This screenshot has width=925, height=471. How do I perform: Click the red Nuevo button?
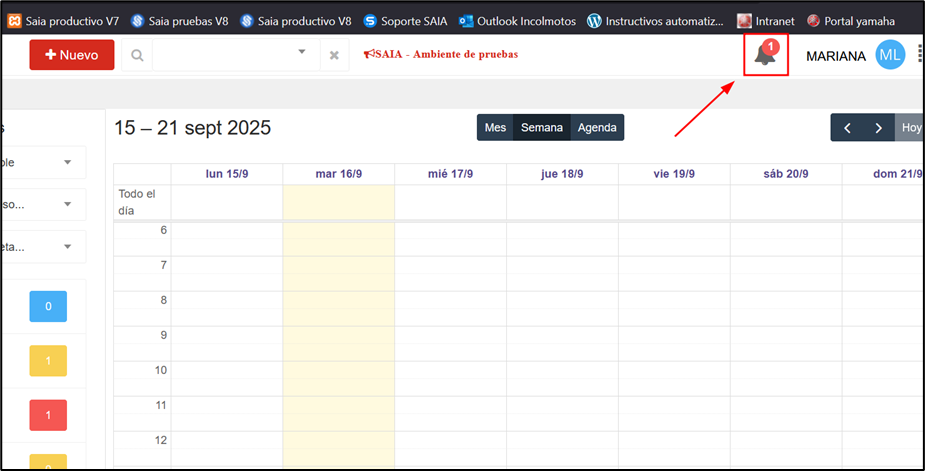[72, 55]
